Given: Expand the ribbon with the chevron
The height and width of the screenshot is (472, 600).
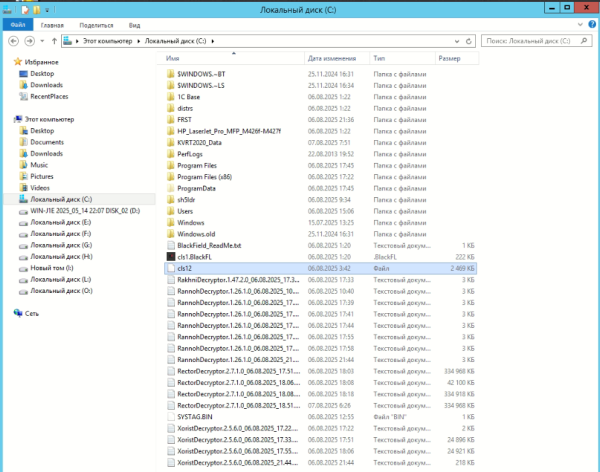Looking at the screenshot, I should pos(580,24).
